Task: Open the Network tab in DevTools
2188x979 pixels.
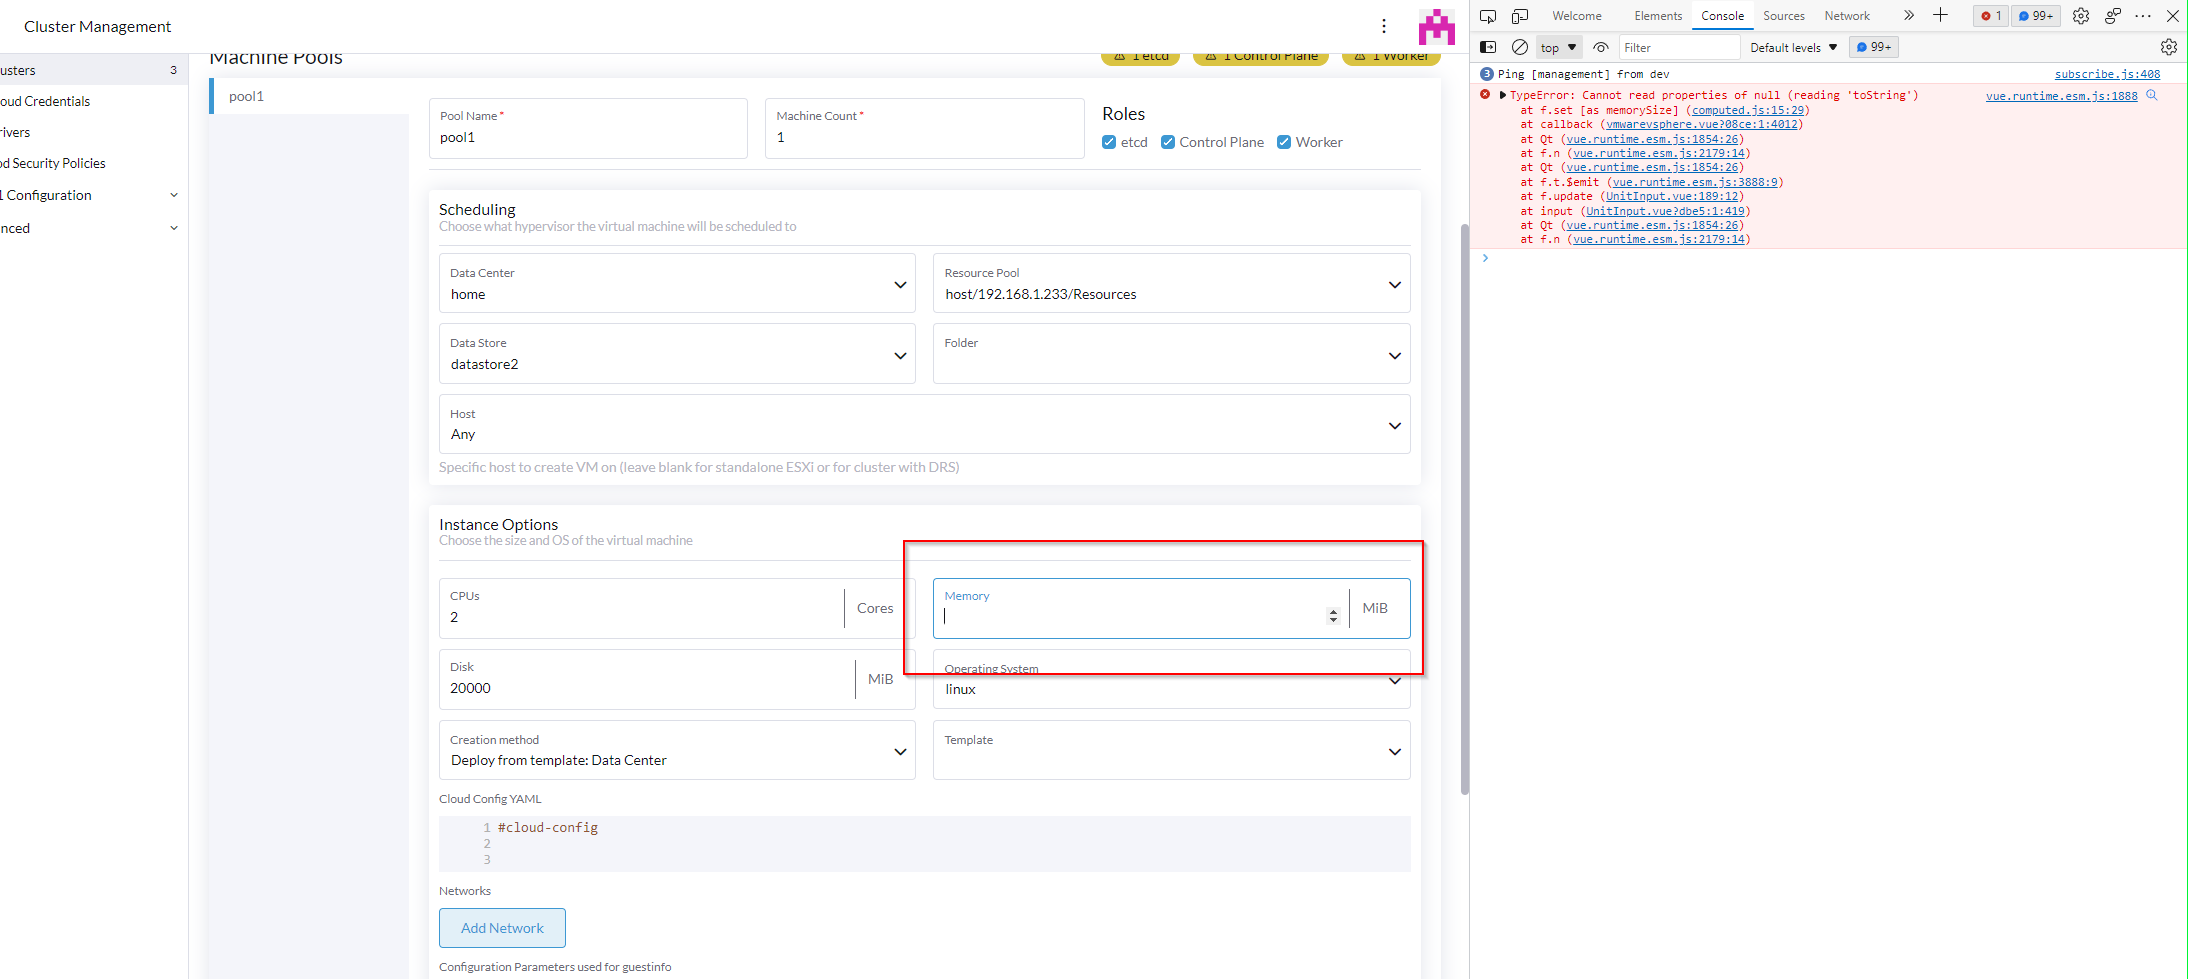Action: click(x=1846, y=15)
